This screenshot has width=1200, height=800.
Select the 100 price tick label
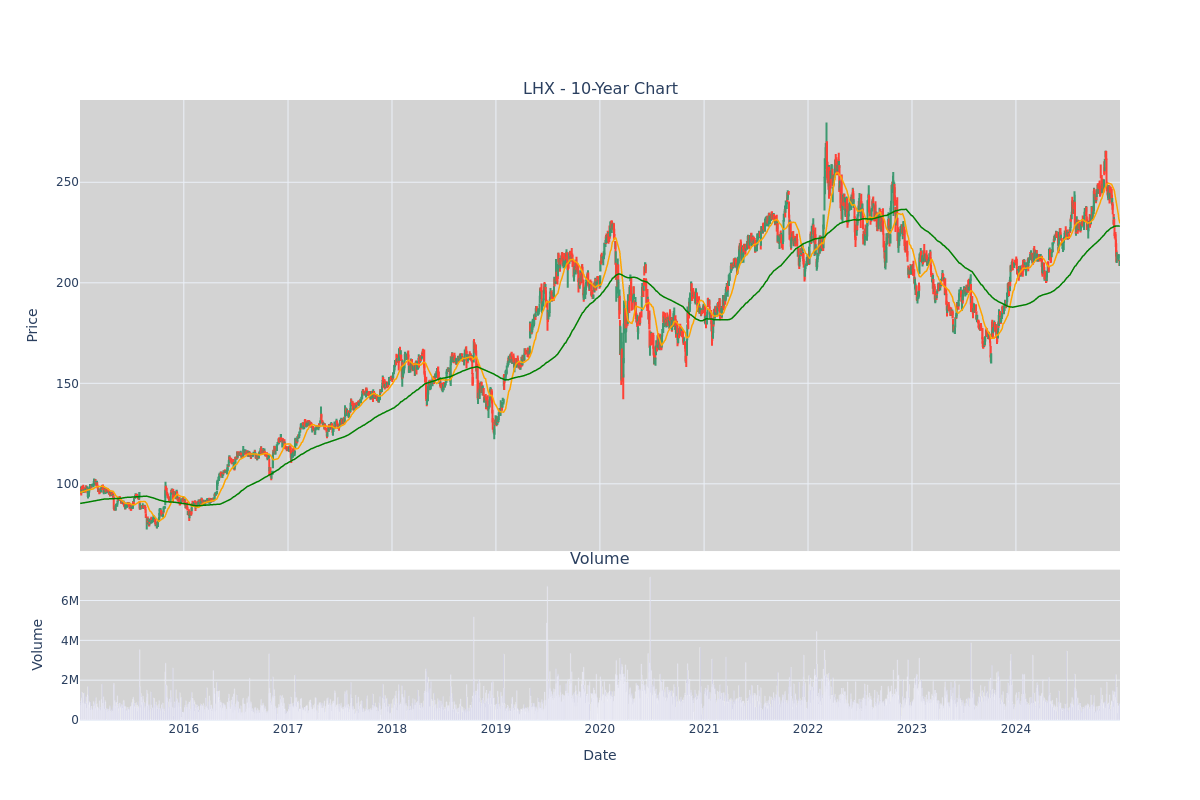coord(67,484)
